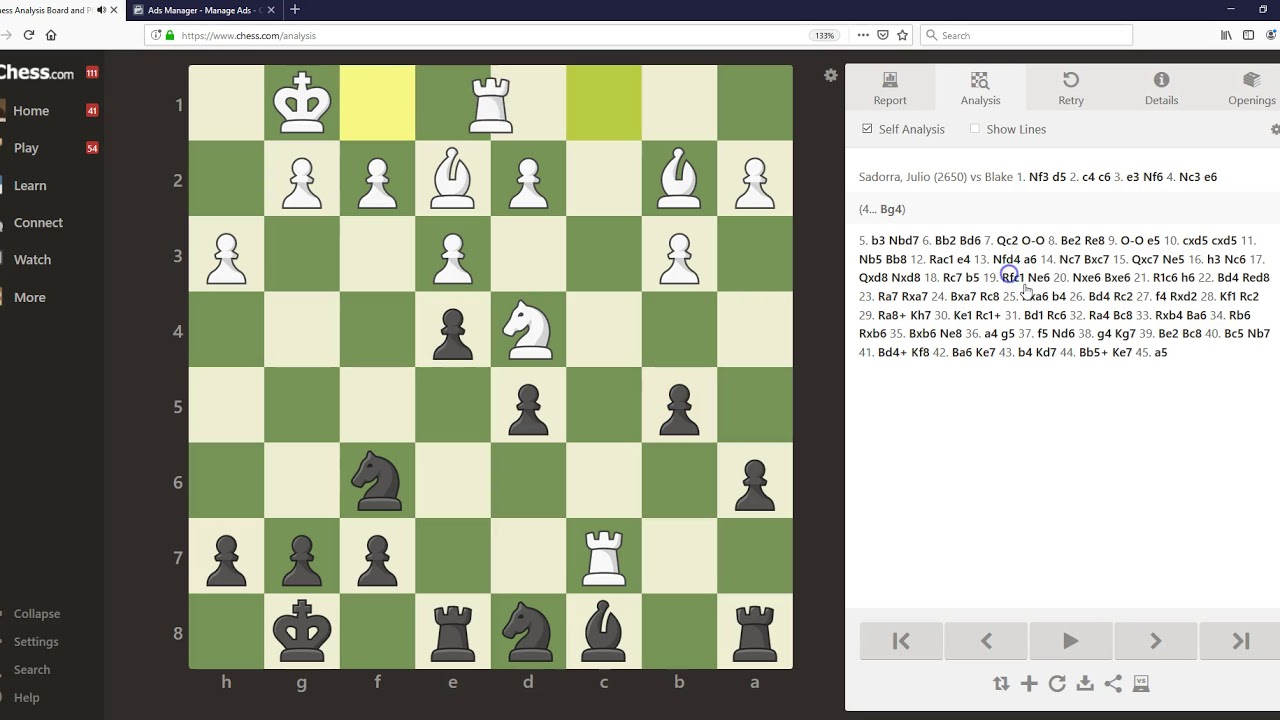Viewport: 1280px width, 720px height.
Task: Reload the page in the browser
Action: click(28, 35)
